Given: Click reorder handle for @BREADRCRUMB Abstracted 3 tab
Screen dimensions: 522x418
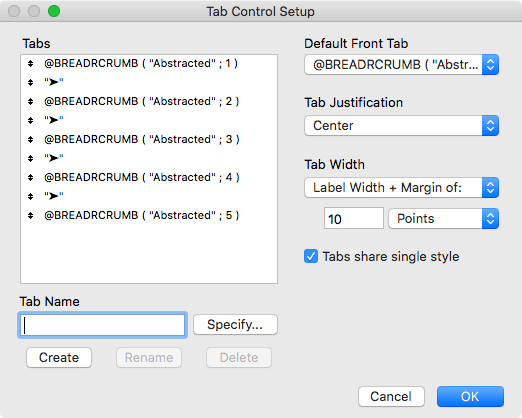Looking at the screenshot, I should pos(30,139).
